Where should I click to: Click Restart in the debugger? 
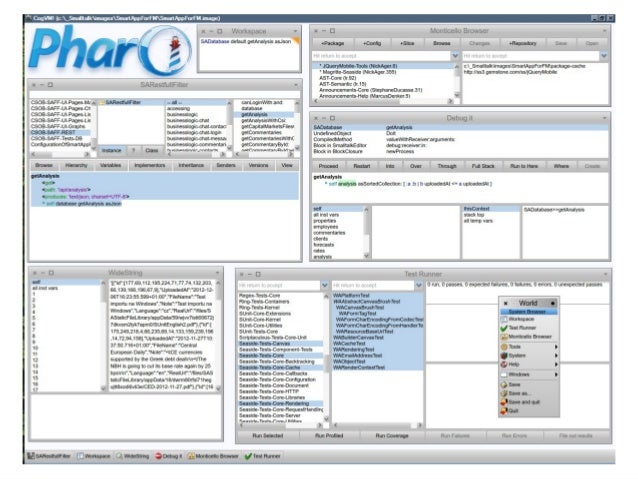[x=362, y=166]
